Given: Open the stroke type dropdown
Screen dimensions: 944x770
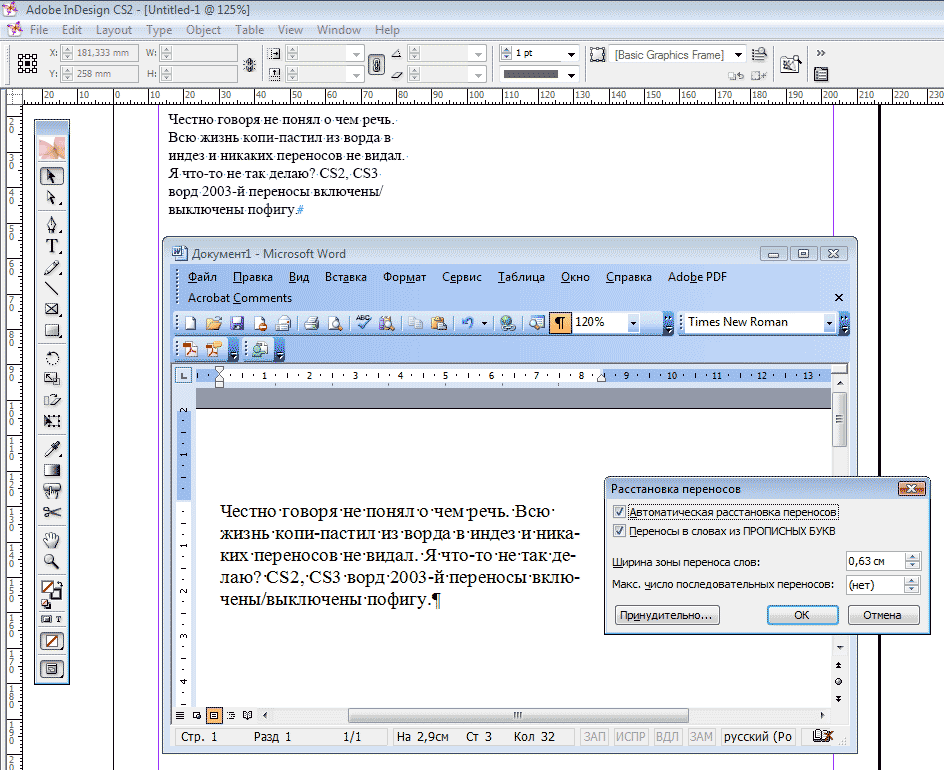Looking at the screenshot, I should pyautogui.click(x=571, y=75).
